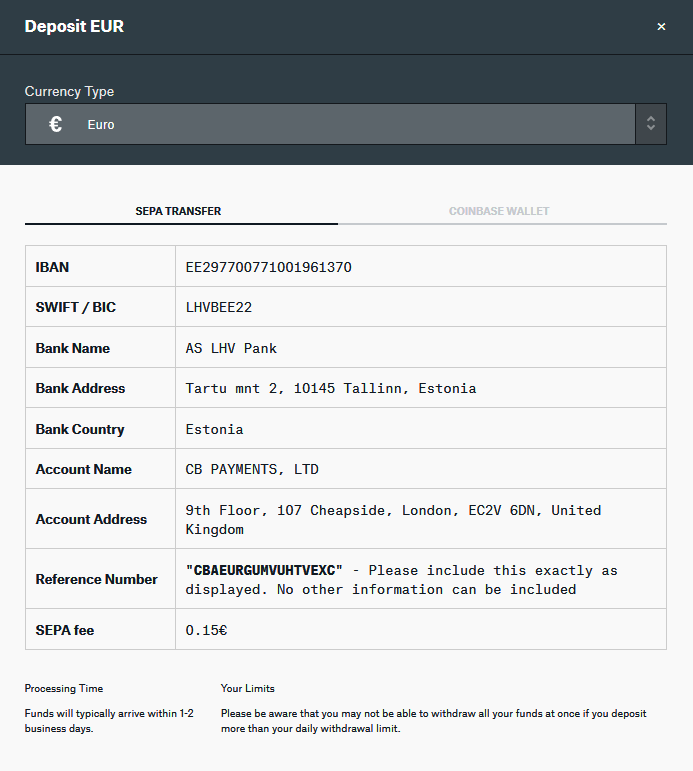This screenshot has width=693, height=771.
Task: Click the Currency Type label
Action: coord(69,91)
